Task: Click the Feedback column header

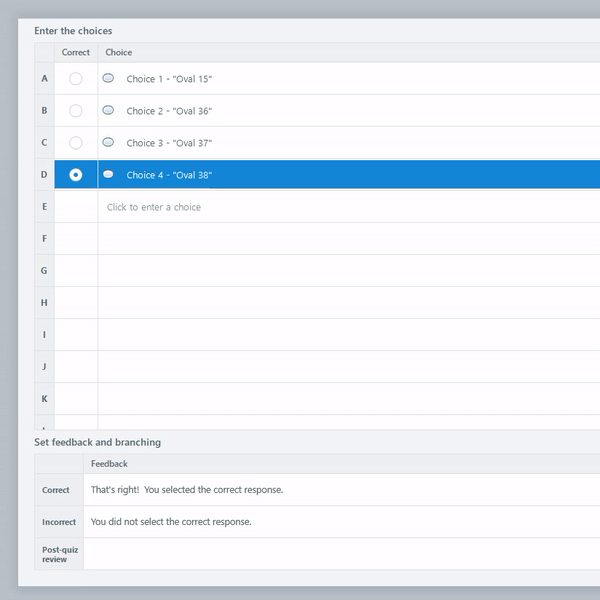Action: coord(342,464)
